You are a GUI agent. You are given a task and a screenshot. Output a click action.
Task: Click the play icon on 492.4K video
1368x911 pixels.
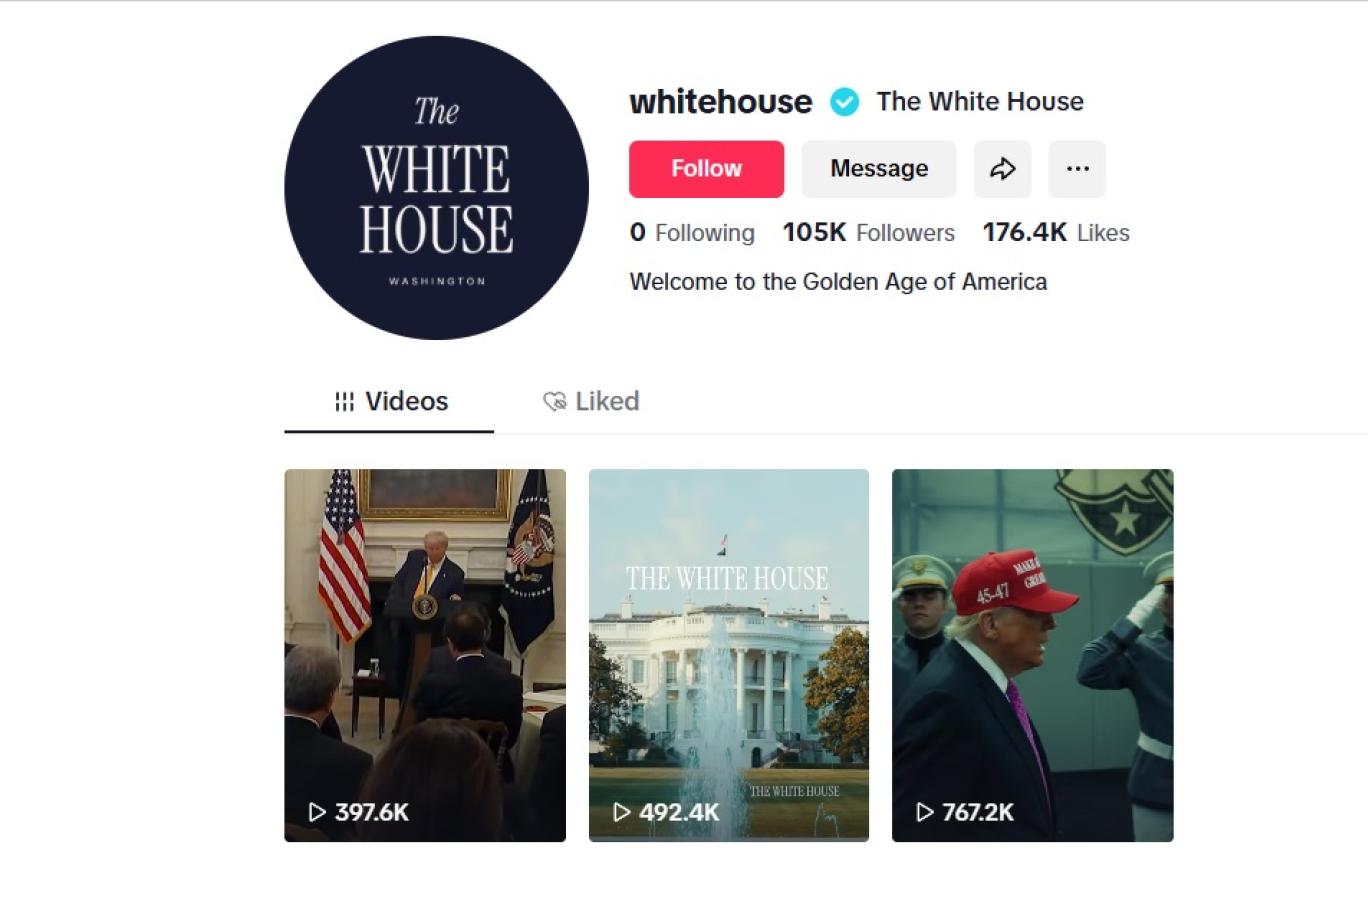(622, 812)
